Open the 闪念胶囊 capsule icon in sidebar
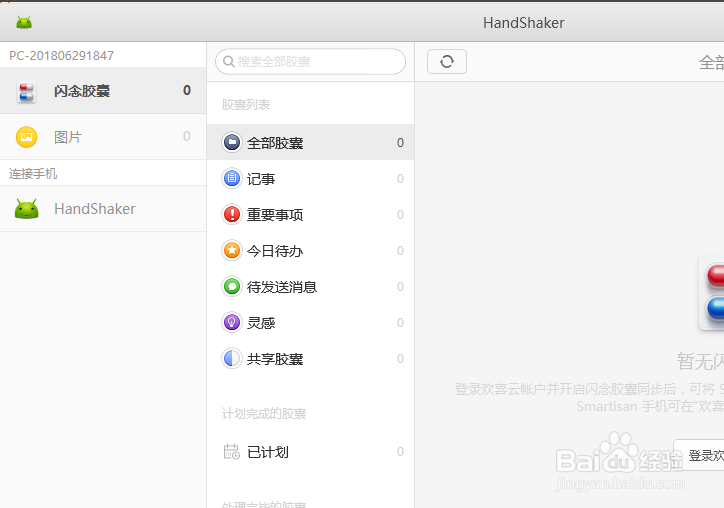This screenshot has width=724, height=508. [26, 92]
